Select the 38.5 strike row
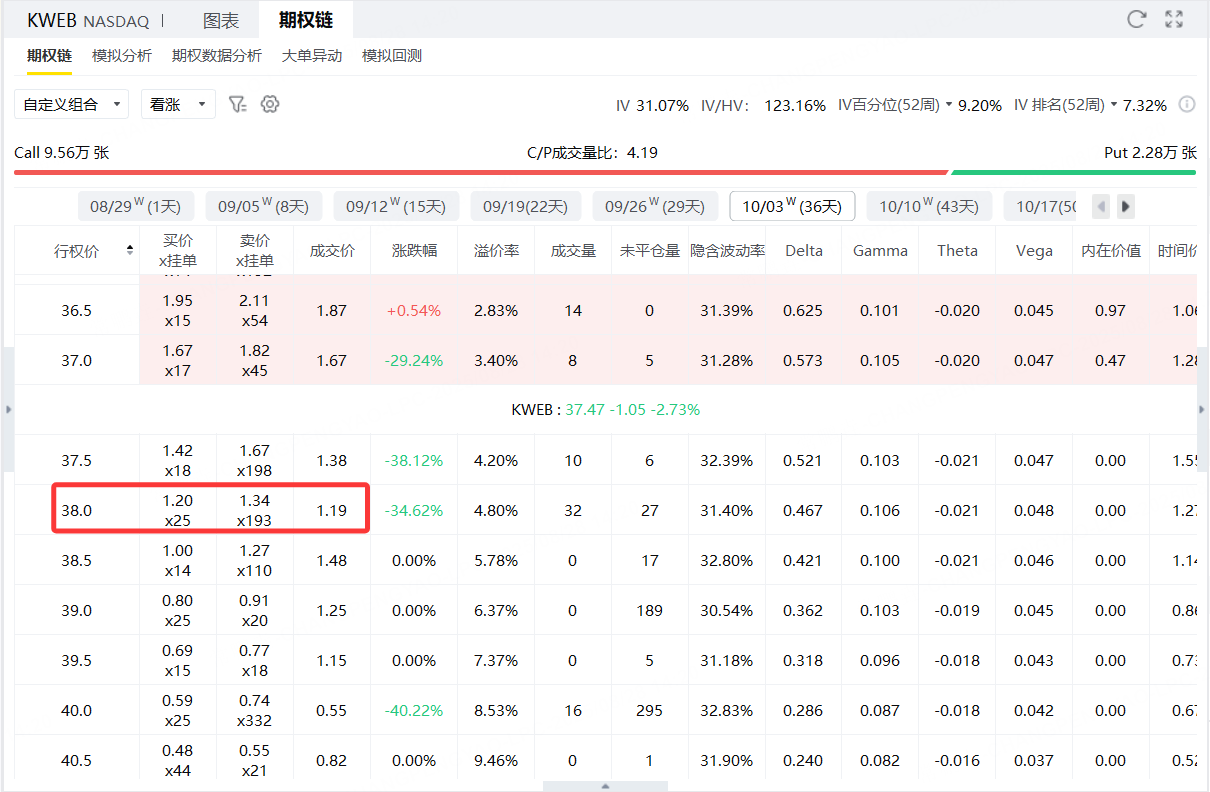1210x792 pixels. point(605,560)
